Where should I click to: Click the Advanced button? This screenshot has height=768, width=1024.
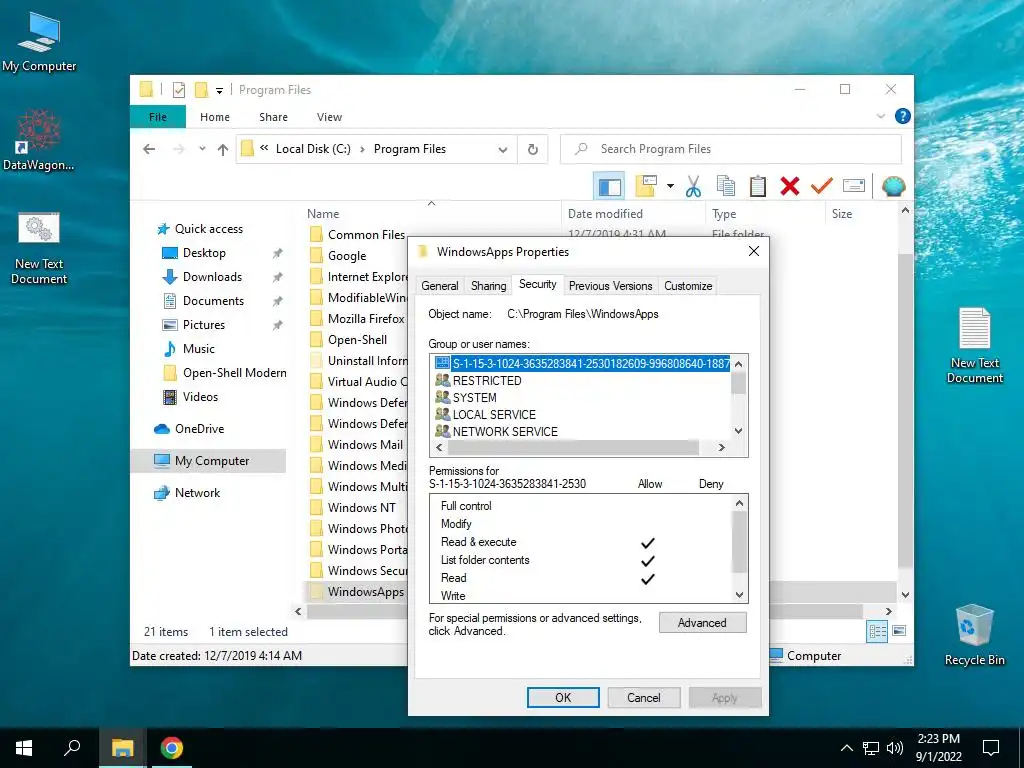point(702,623)
